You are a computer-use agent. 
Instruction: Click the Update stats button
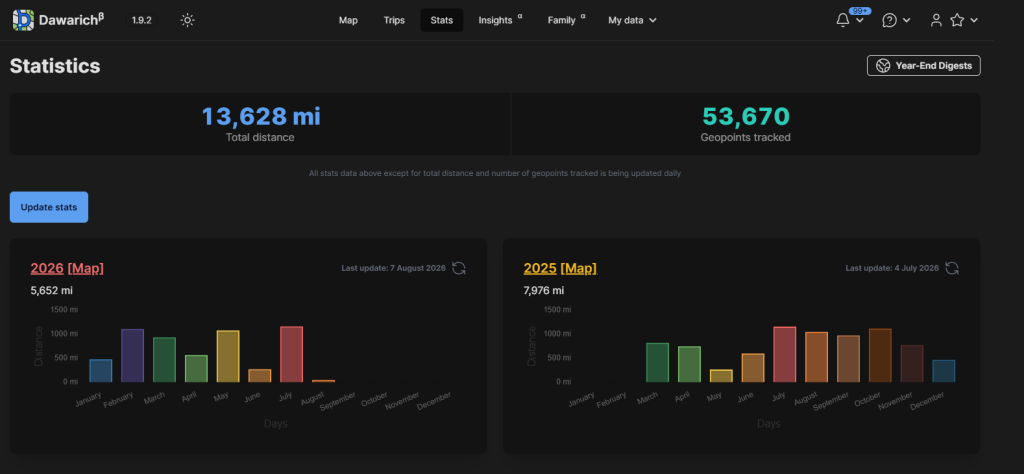[x=49, y=207]
